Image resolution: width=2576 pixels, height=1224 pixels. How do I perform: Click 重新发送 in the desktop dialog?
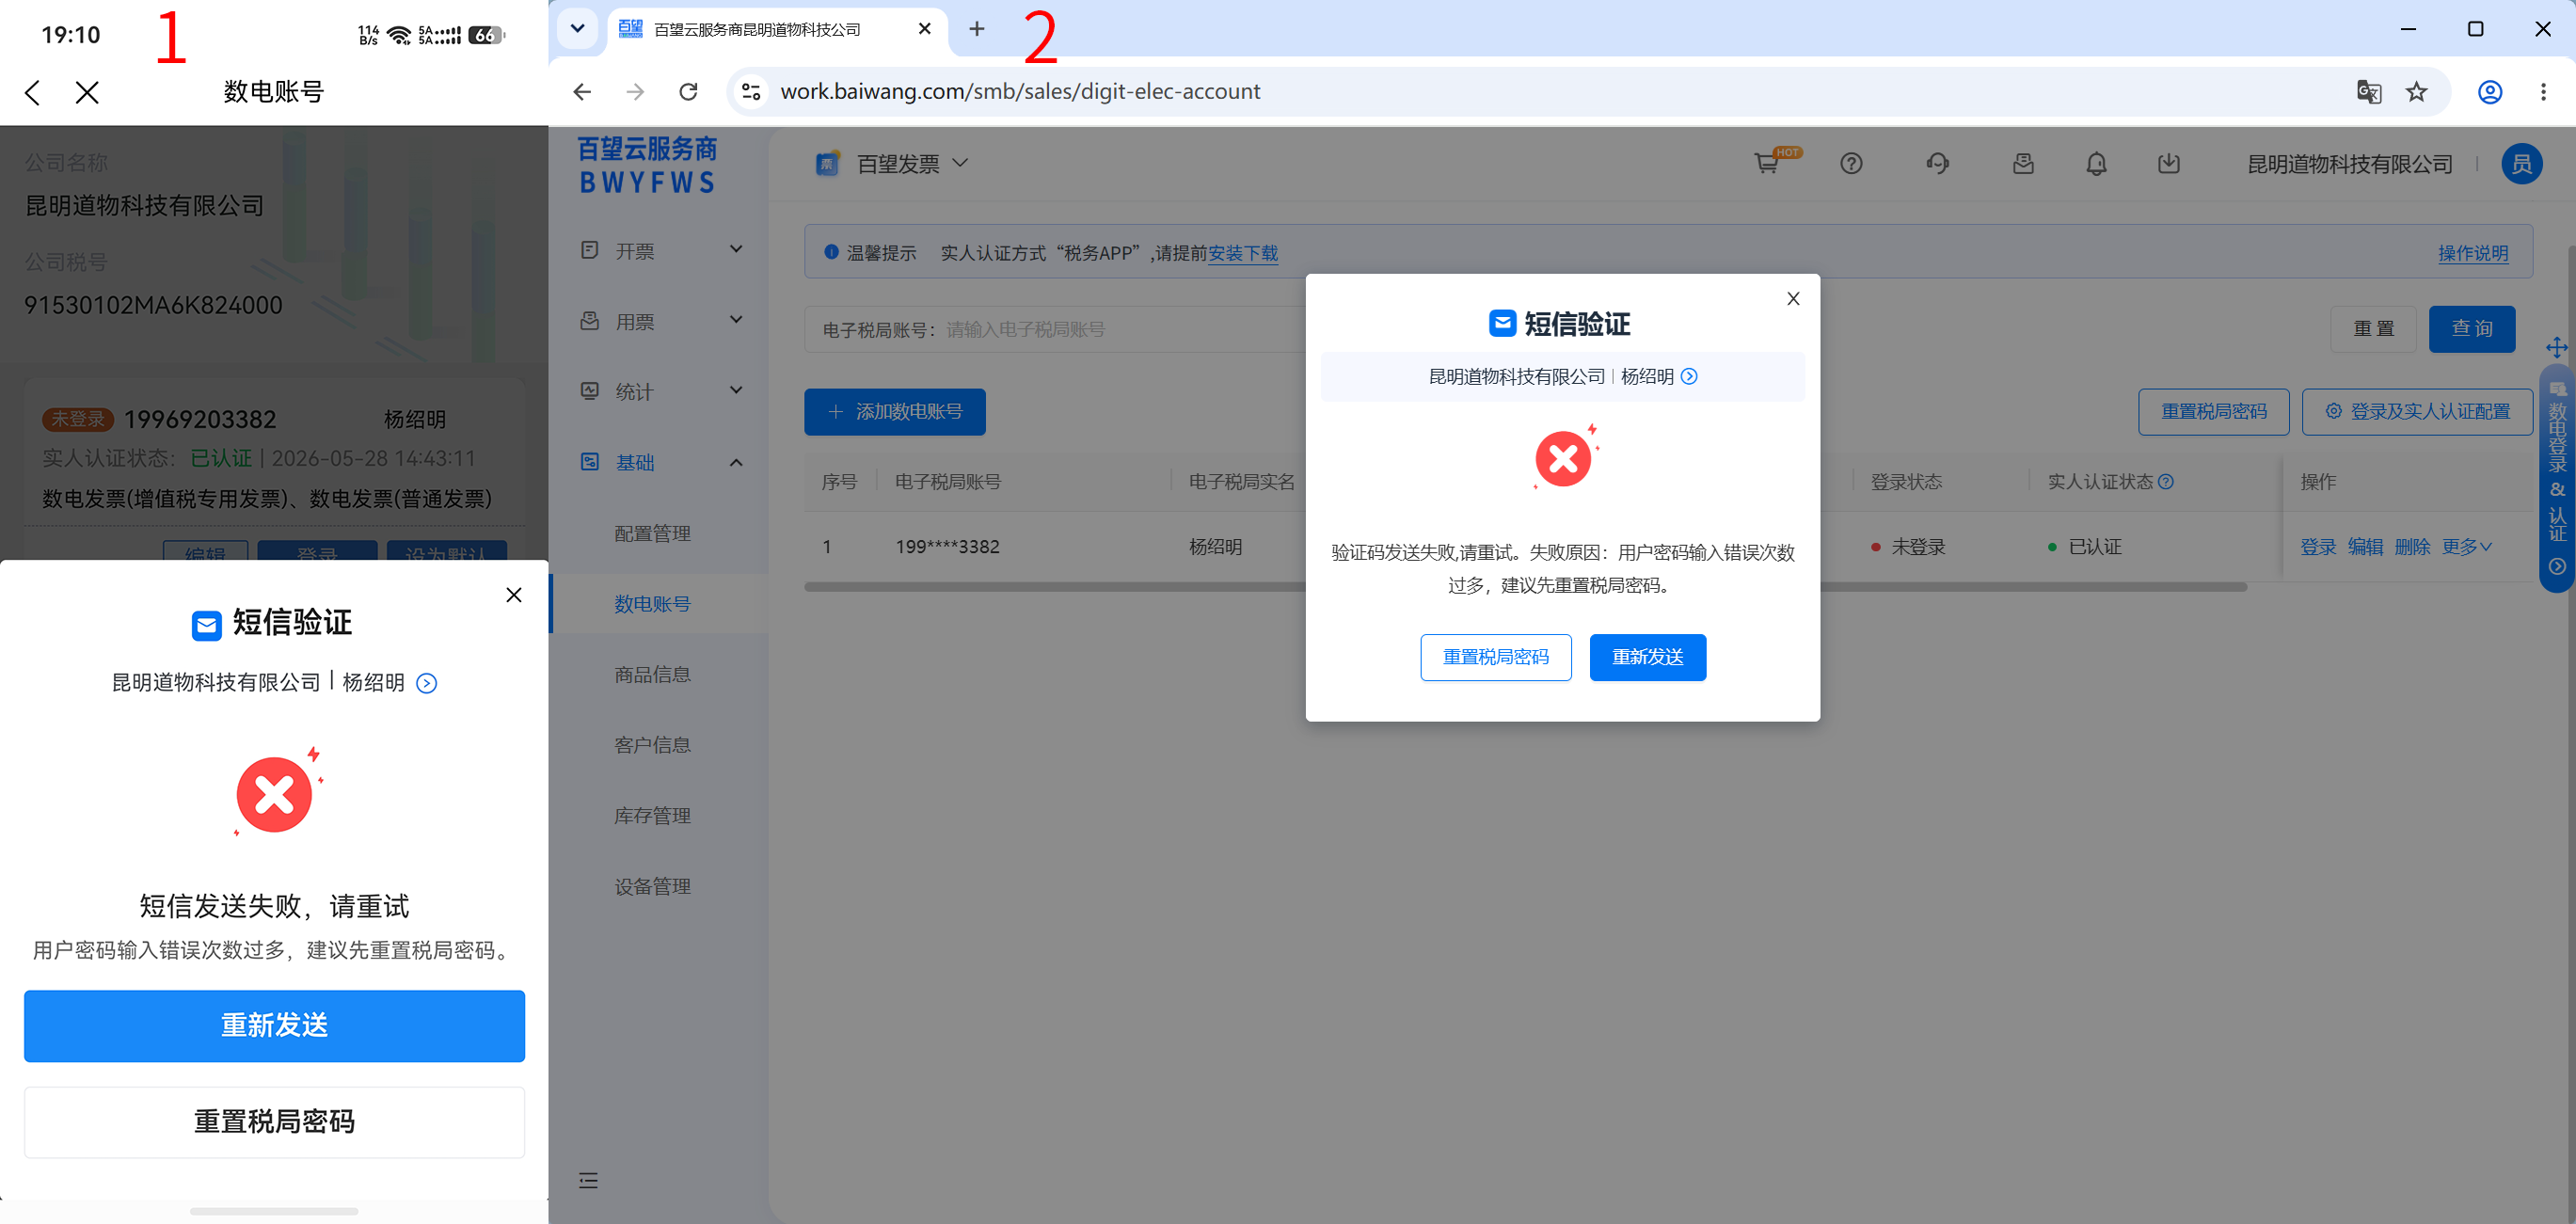click(1647, 657)
